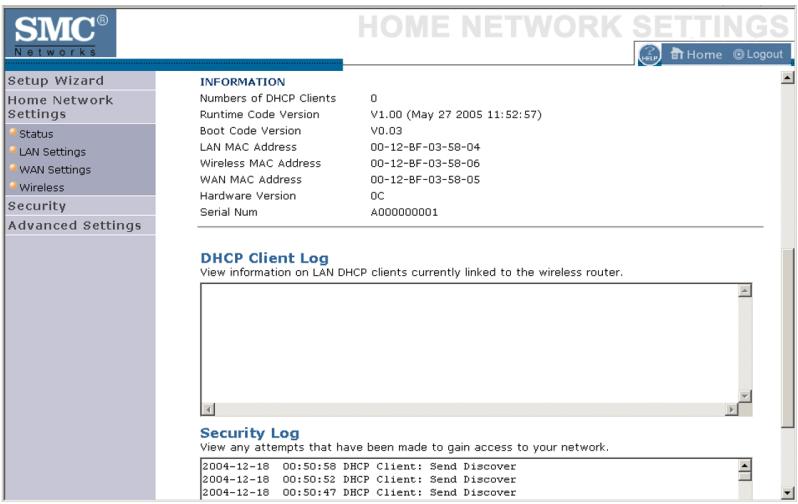Click the DHCP Client Log heading

(265, 258)
